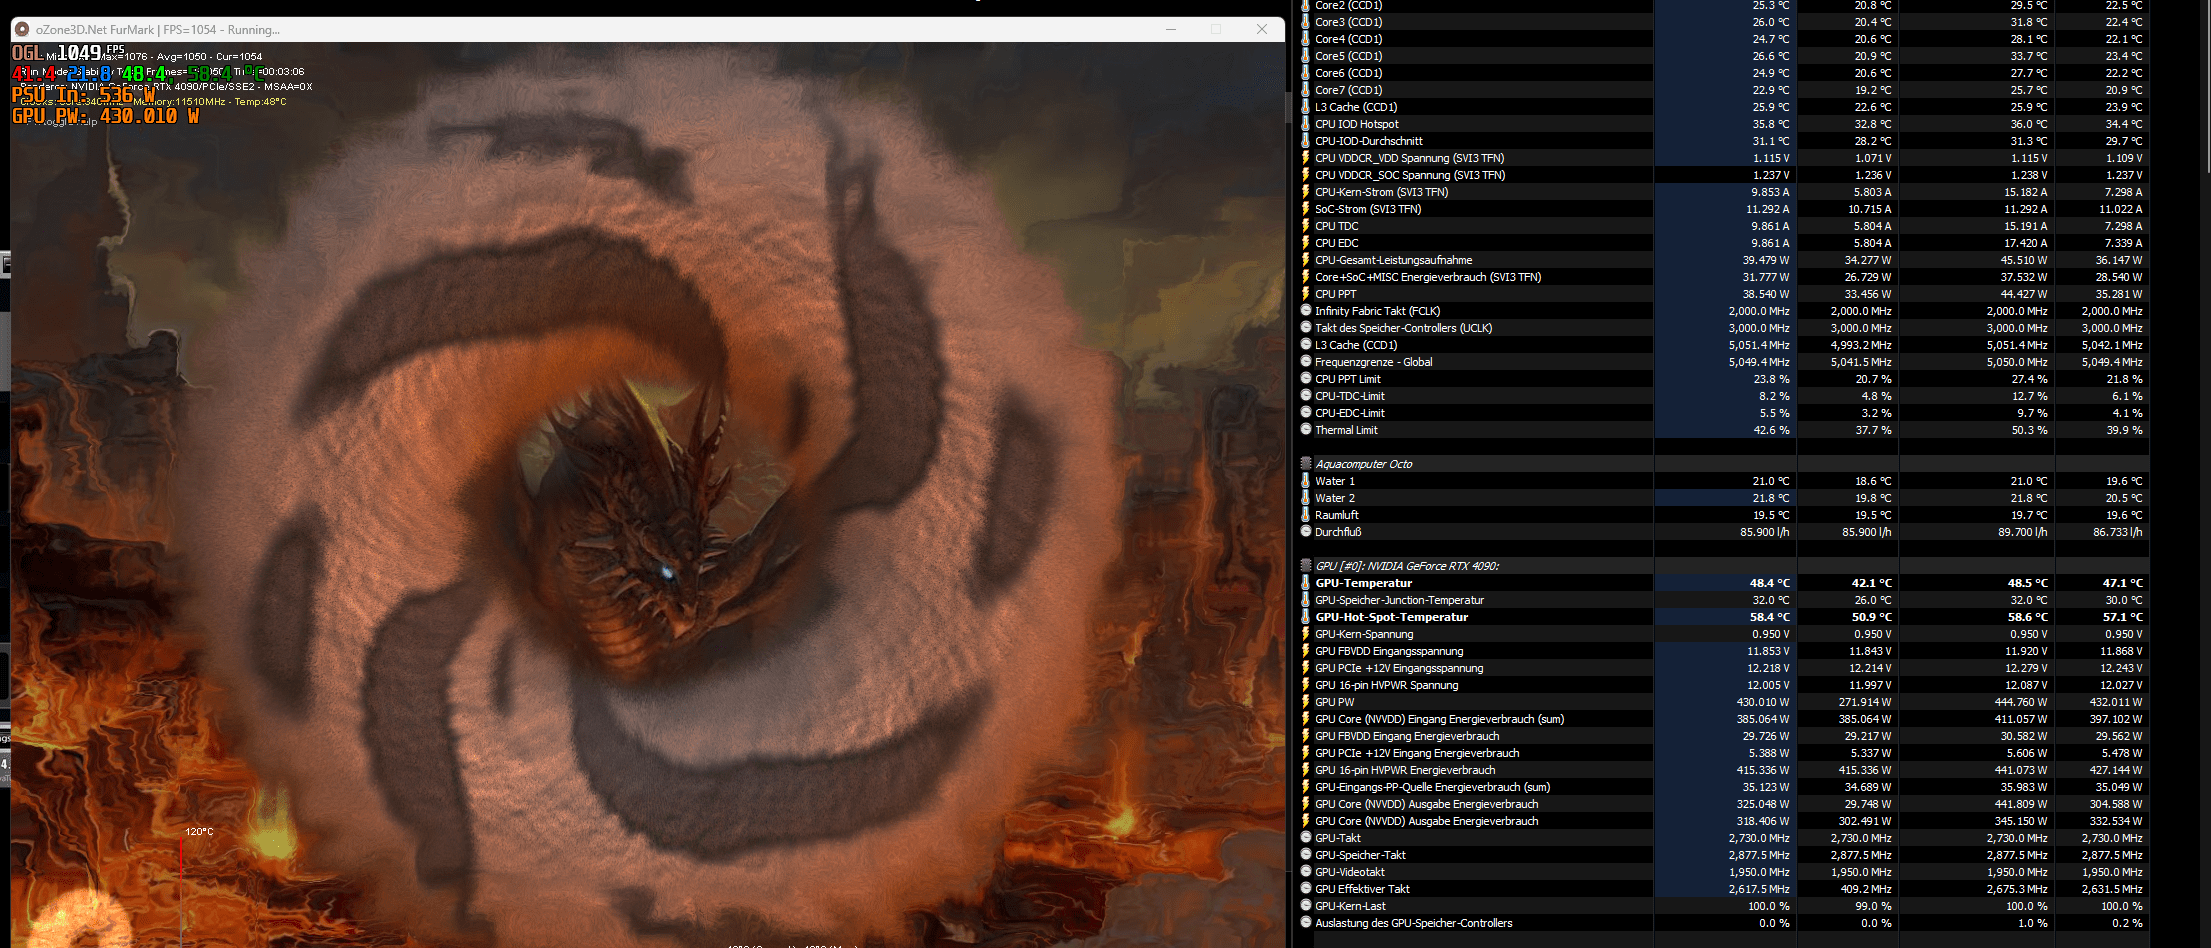The height and width of the screenshot is (948, 2211).
Task: Click the 430.010 W value in GPU PW row
Action: click(1763, 702)
